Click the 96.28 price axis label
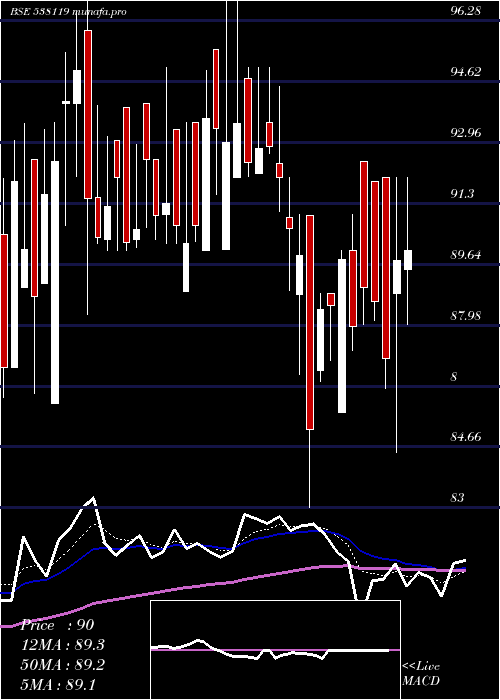This screenshot has width=500, height=700. [465, 11]
